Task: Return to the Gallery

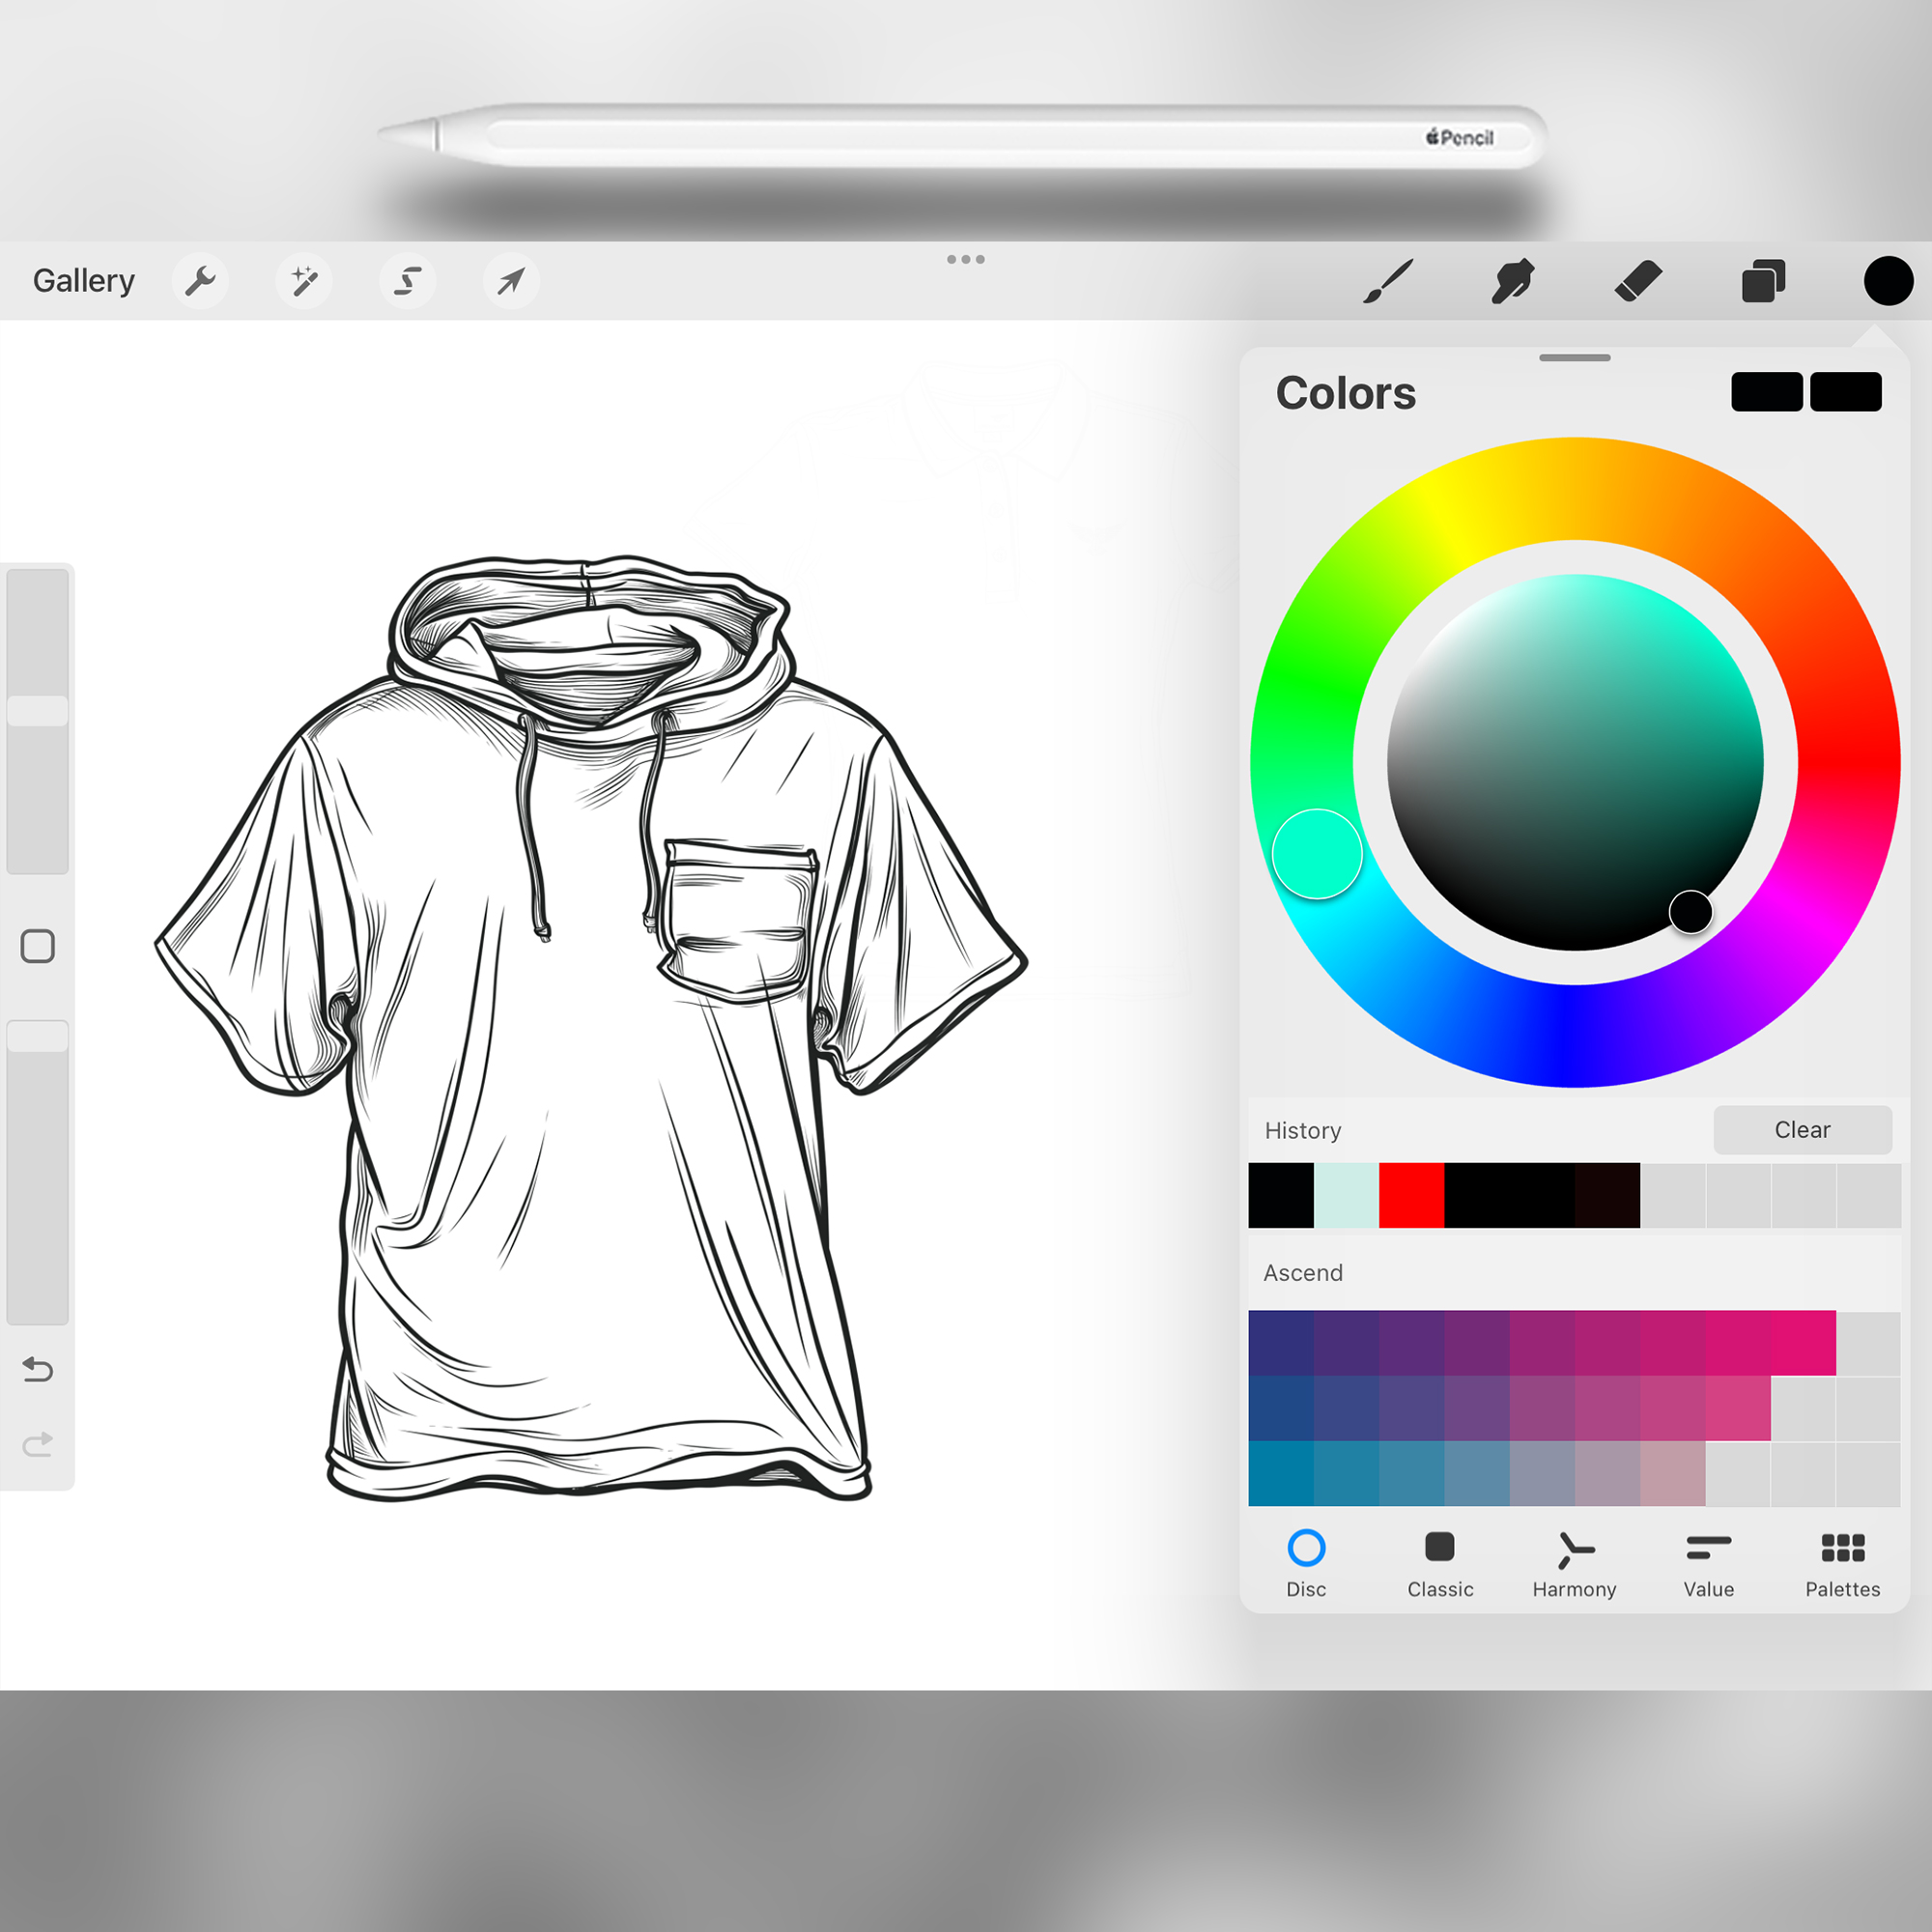Action: (84, 281)
